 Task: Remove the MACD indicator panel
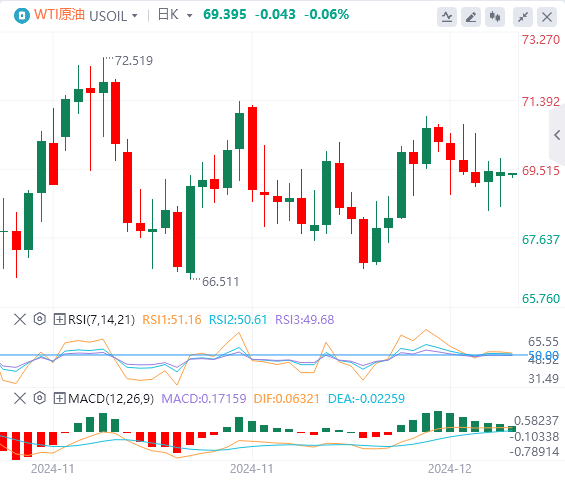[x=20, y=398]
